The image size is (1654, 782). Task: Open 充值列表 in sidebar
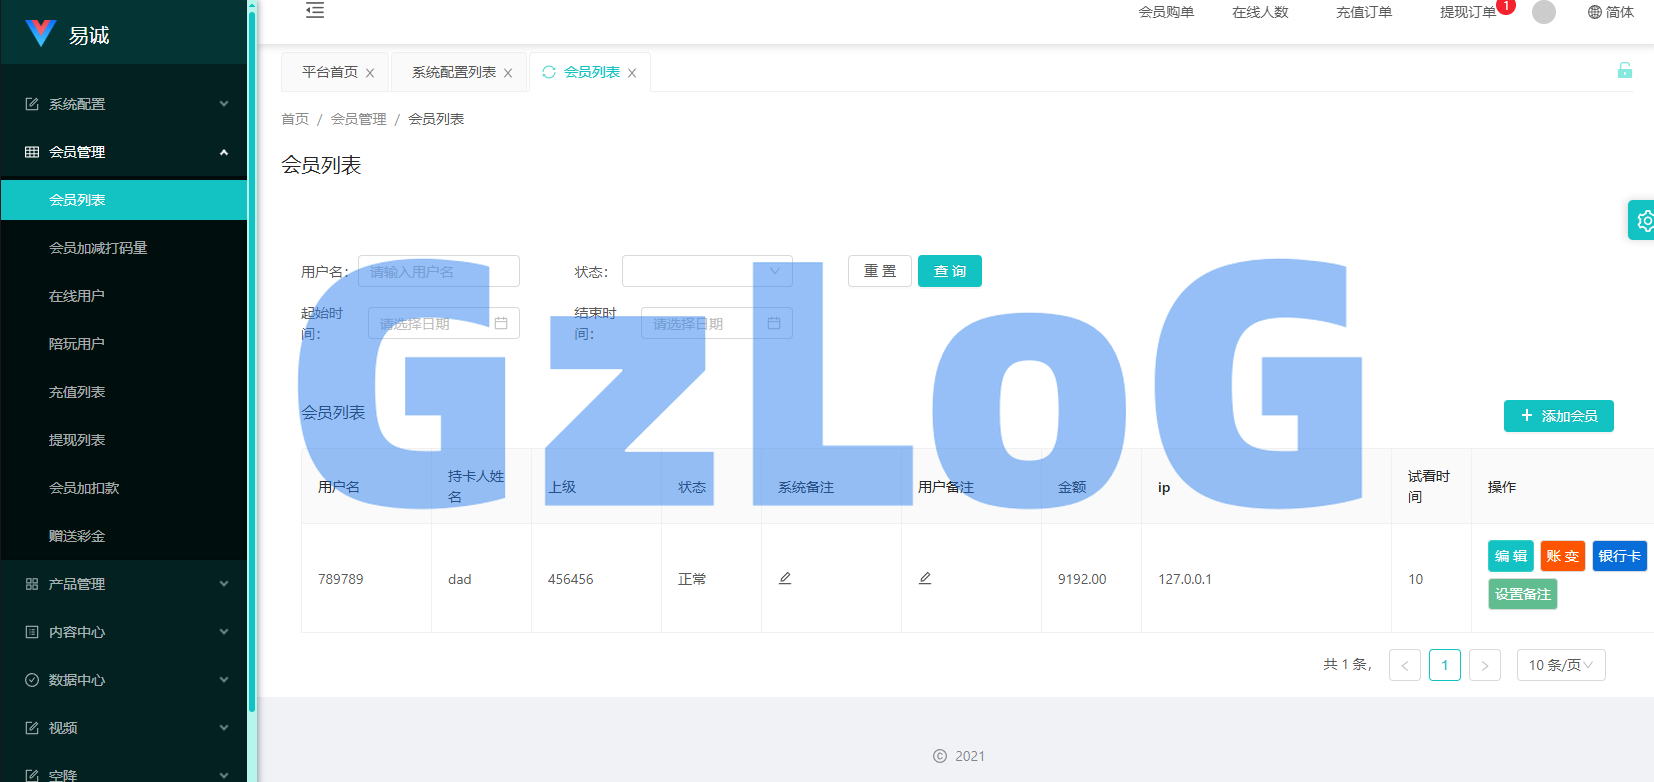124,392
